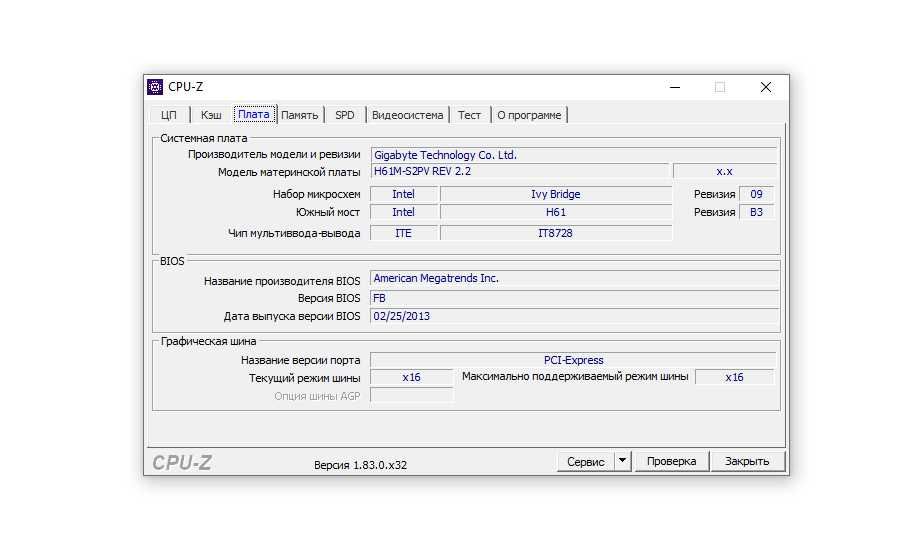Switch to the Кэш tab
This screenshot has height=537, width=915.
211,115
